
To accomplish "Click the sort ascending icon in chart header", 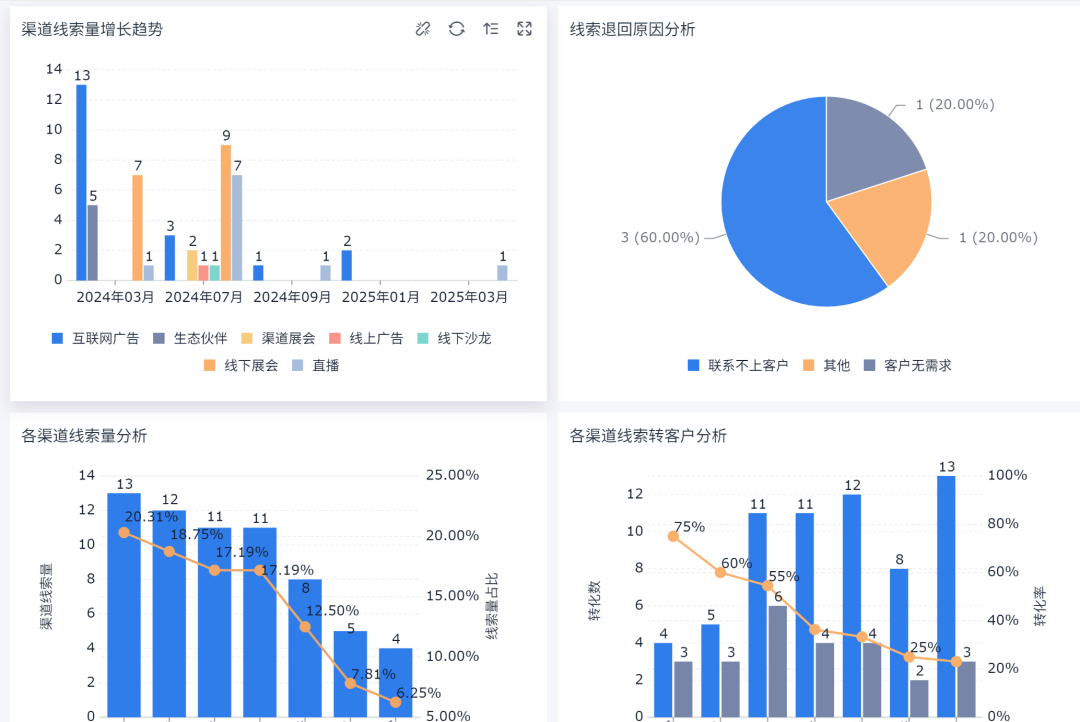I will pyautogui.click(x=491, y=29).
